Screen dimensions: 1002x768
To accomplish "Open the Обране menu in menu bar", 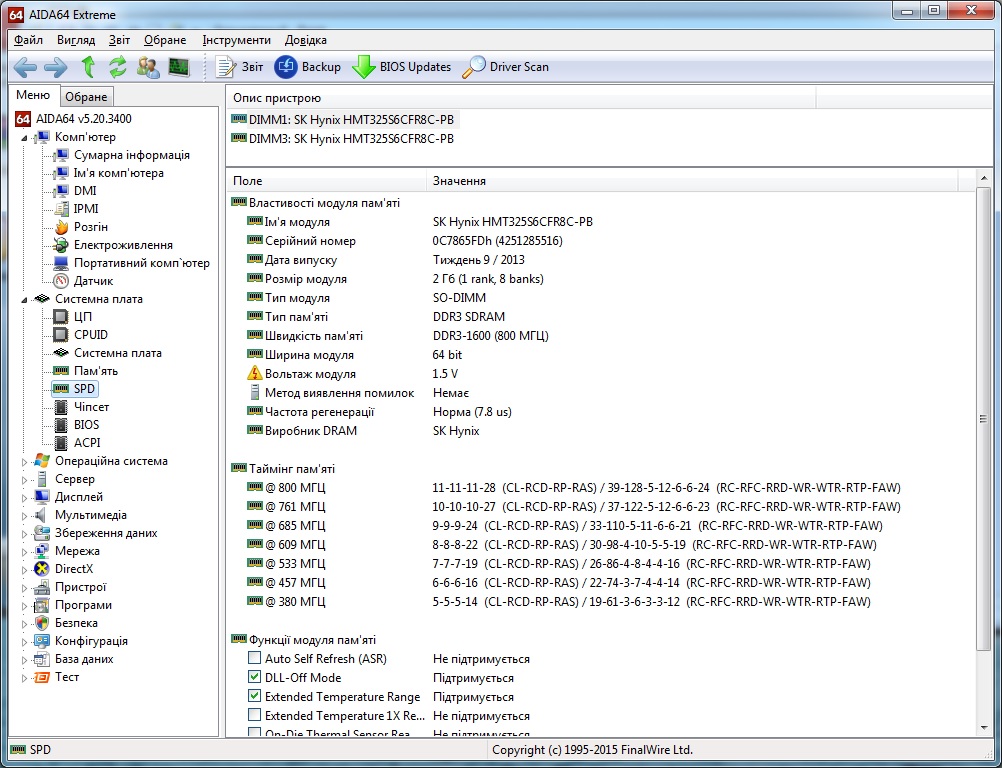I will coord(165,40).
